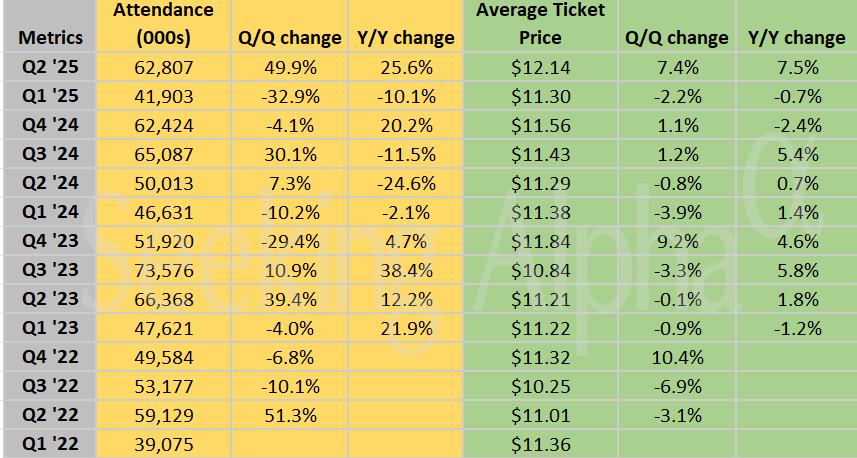The image size is (857, 458).
Task: Click the Q1 '23 ticket price $11.22
Action: 540,328
